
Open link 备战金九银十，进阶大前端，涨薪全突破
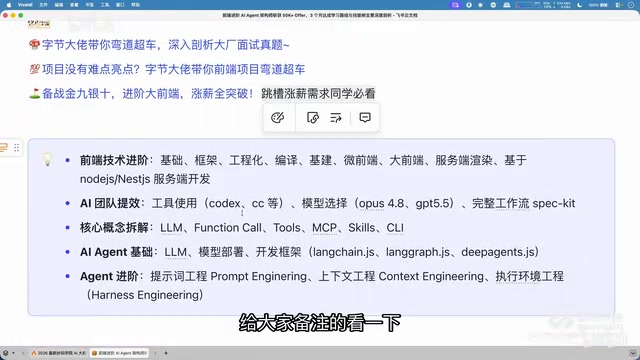click(148, 94)
